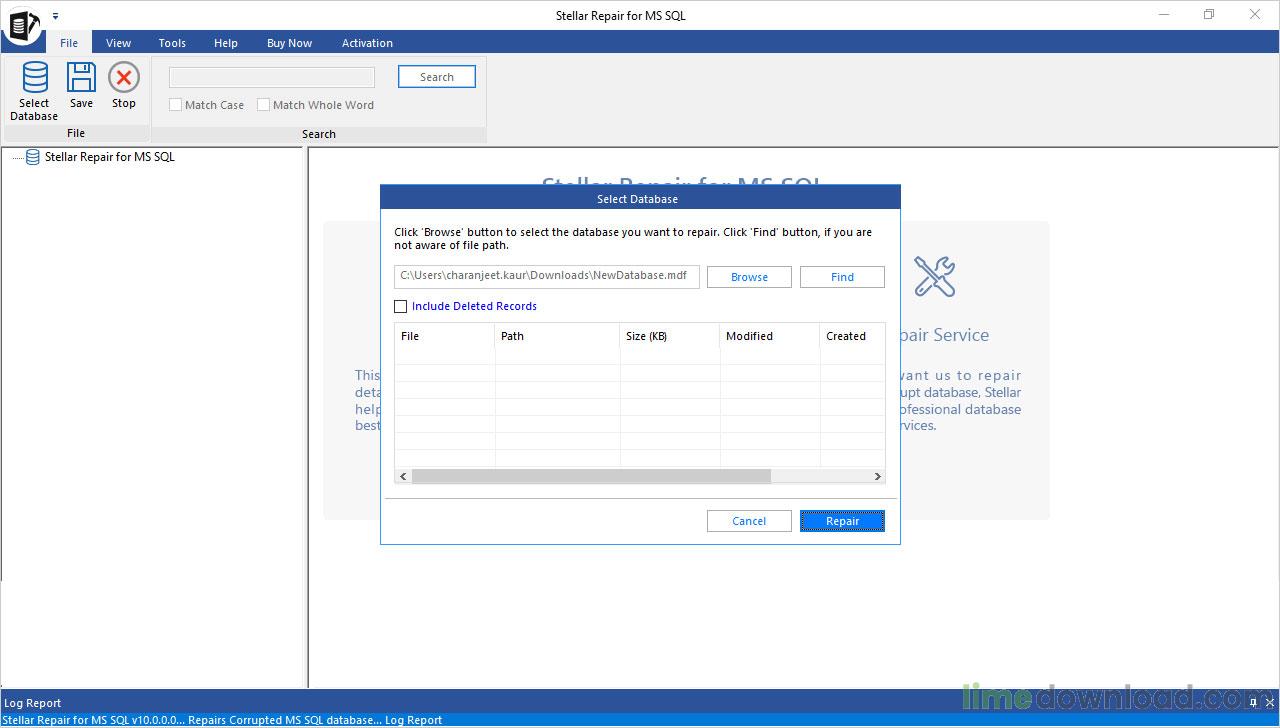Click the Browse button

click(749, 277)
